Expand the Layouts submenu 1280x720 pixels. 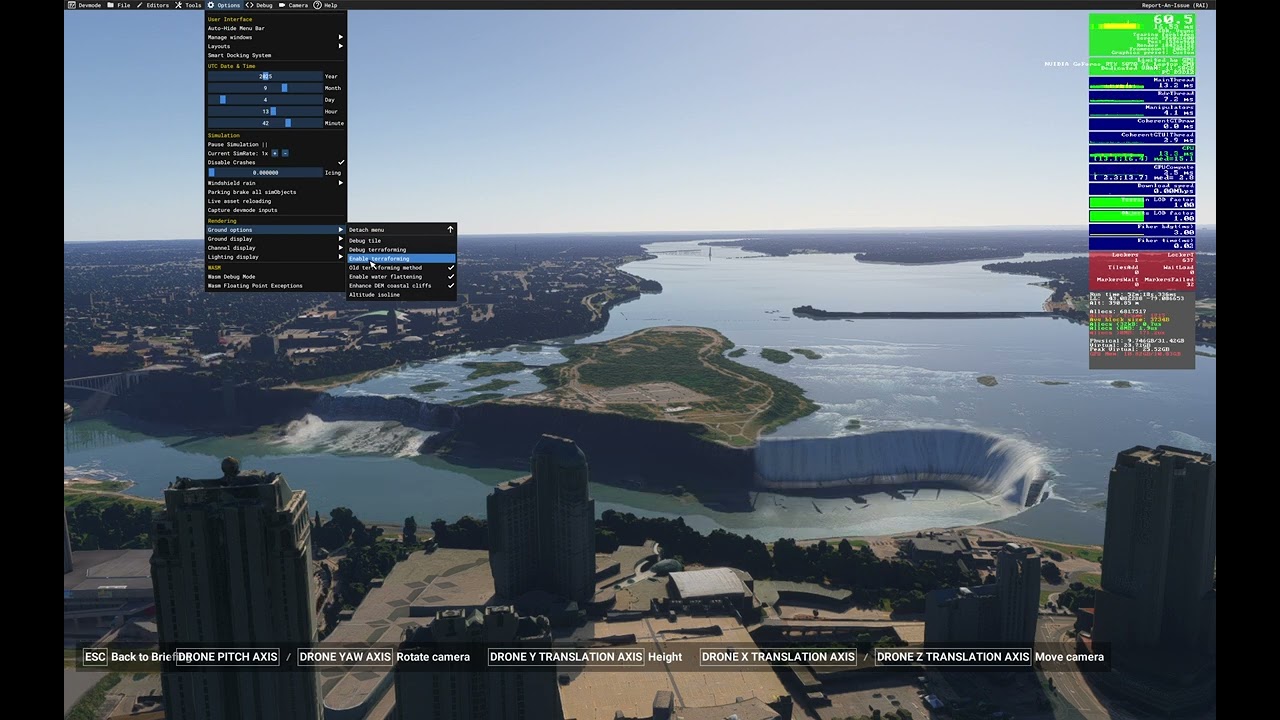click(x=275, y=46)
